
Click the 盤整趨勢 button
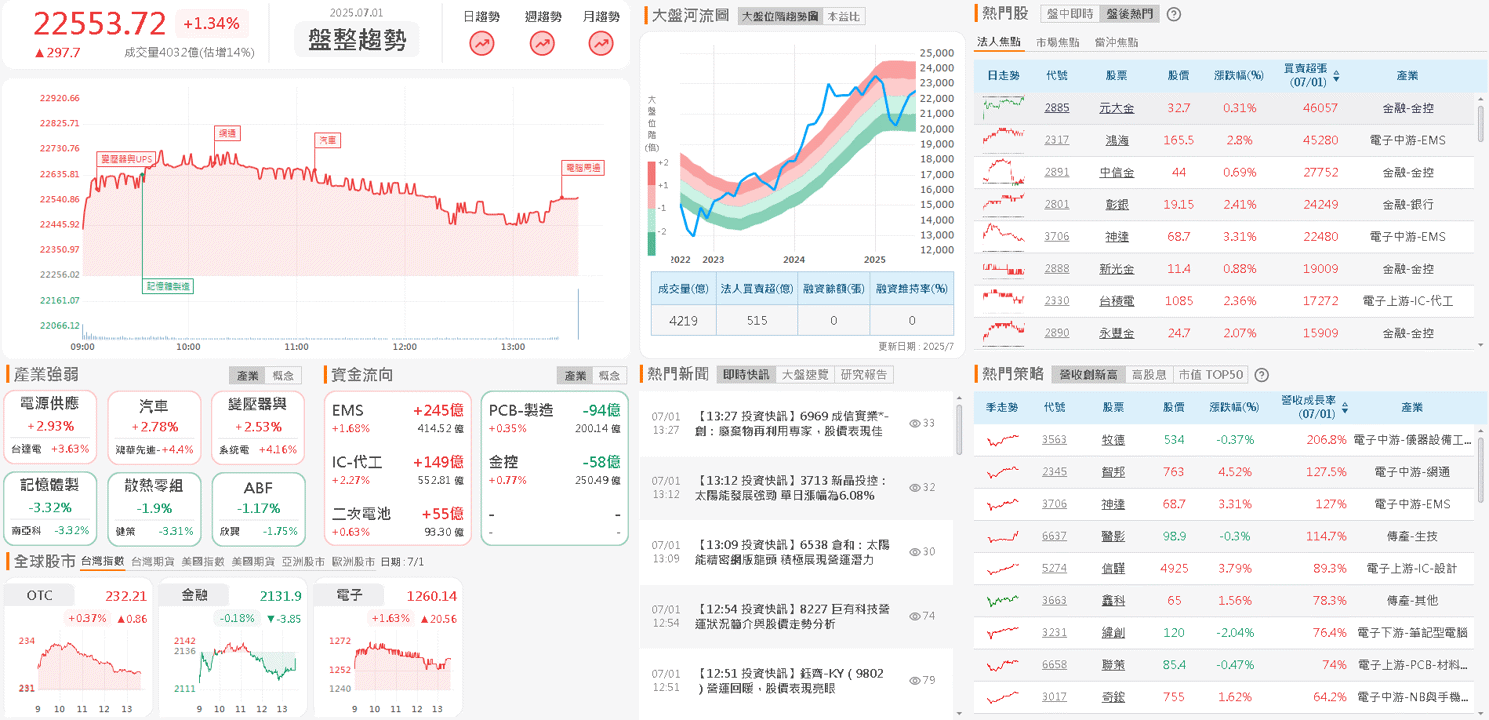click(357, 40)
